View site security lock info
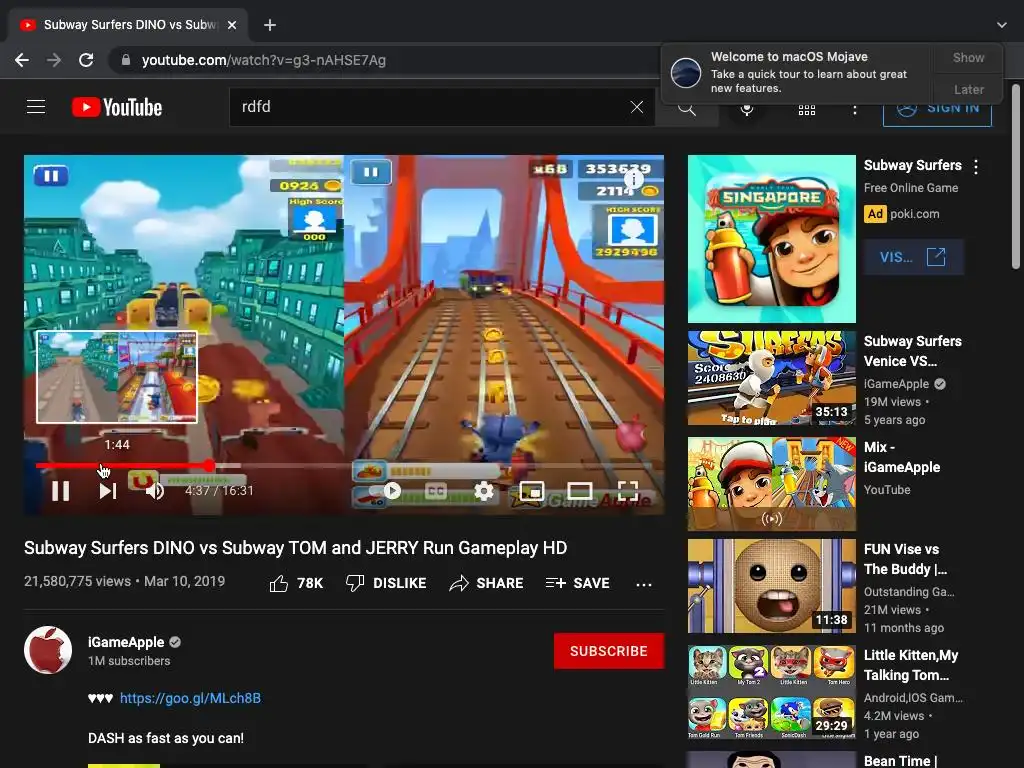This screenshot has height=768, width=1024. 126,60
